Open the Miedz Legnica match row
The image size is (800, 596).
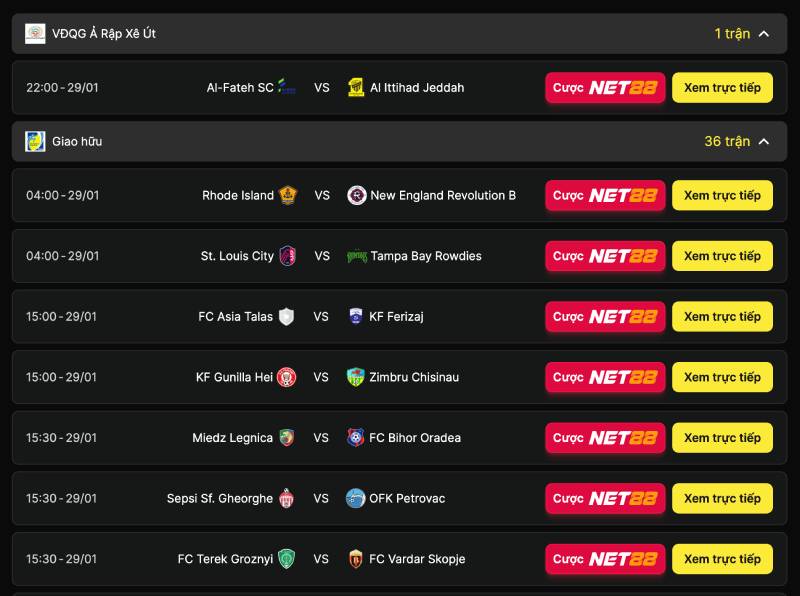point(399,437)
